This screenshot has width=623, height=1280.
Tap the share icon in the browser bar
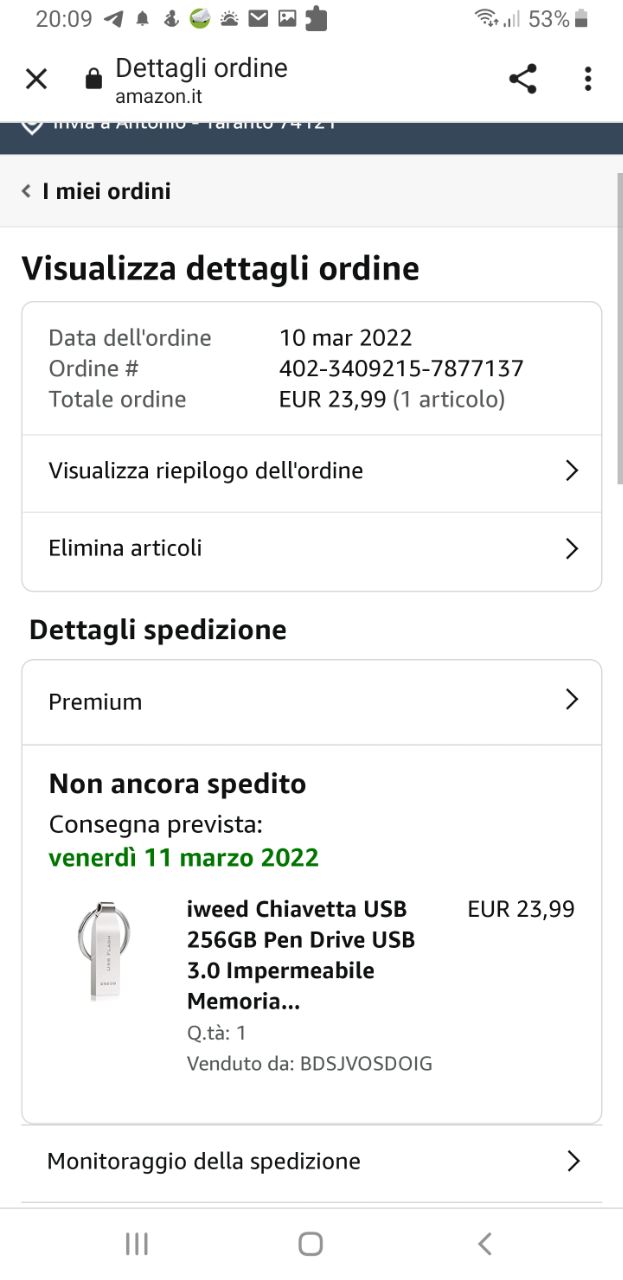(522, 79)
